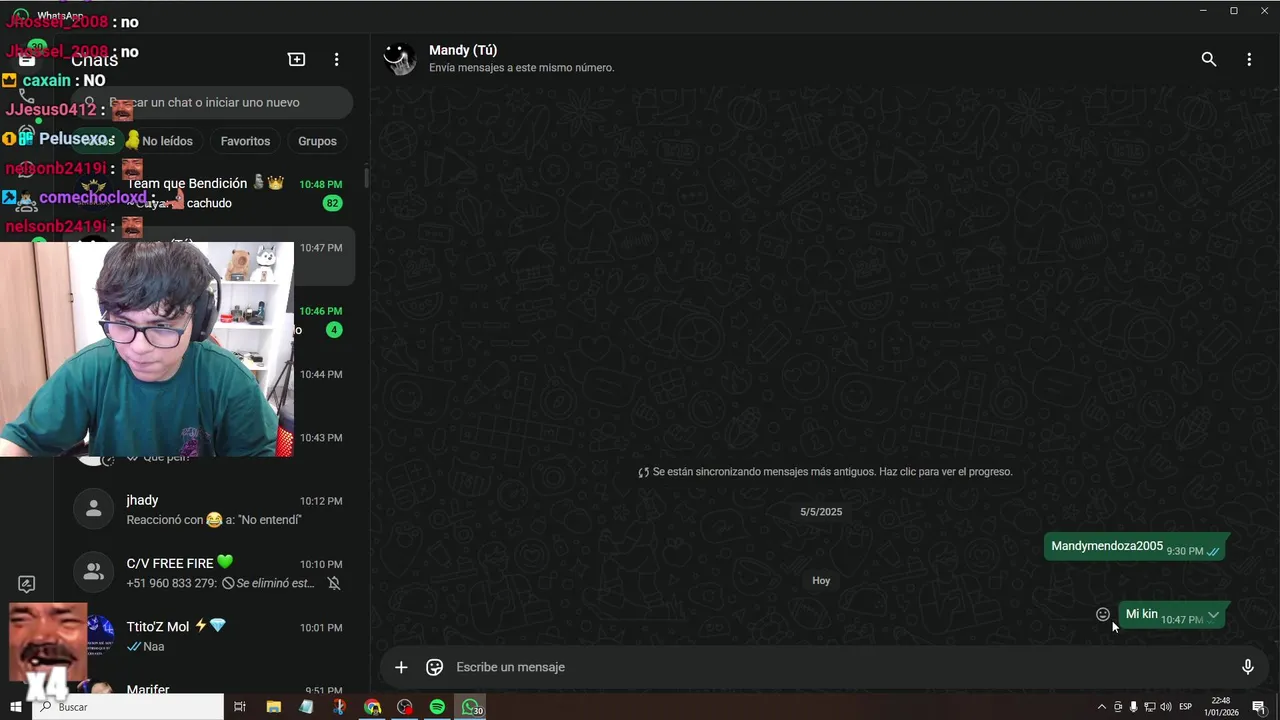Click the network icon in the system tray
This screenshot has height=720, width=1280.
(1149, 707)
